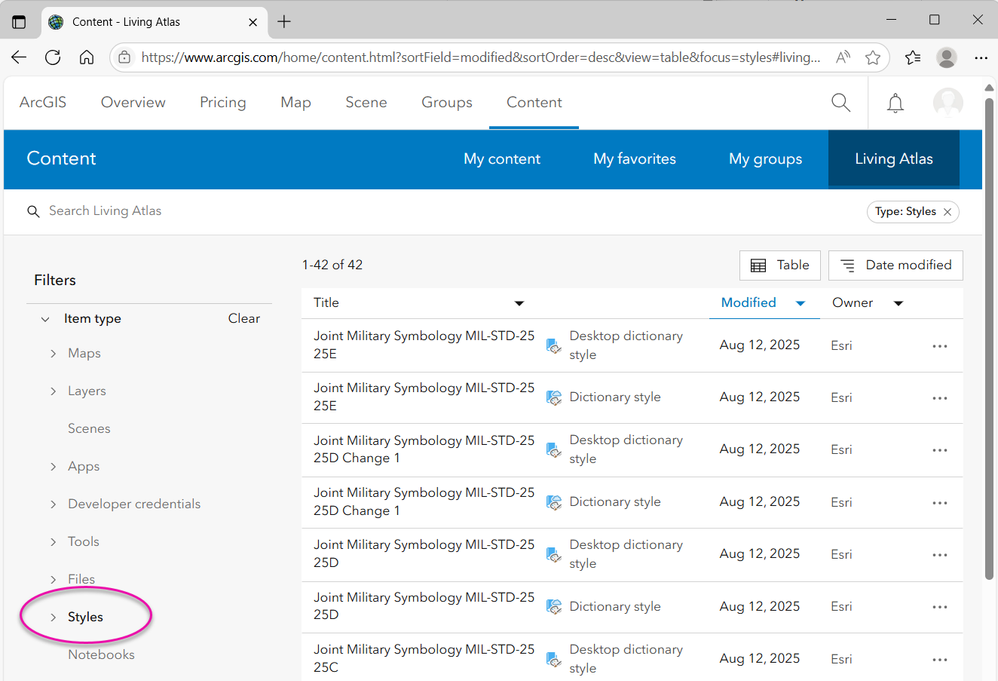The image size is (998, 681).
Task: Open more options for first table row
Action: click(939, 346)
